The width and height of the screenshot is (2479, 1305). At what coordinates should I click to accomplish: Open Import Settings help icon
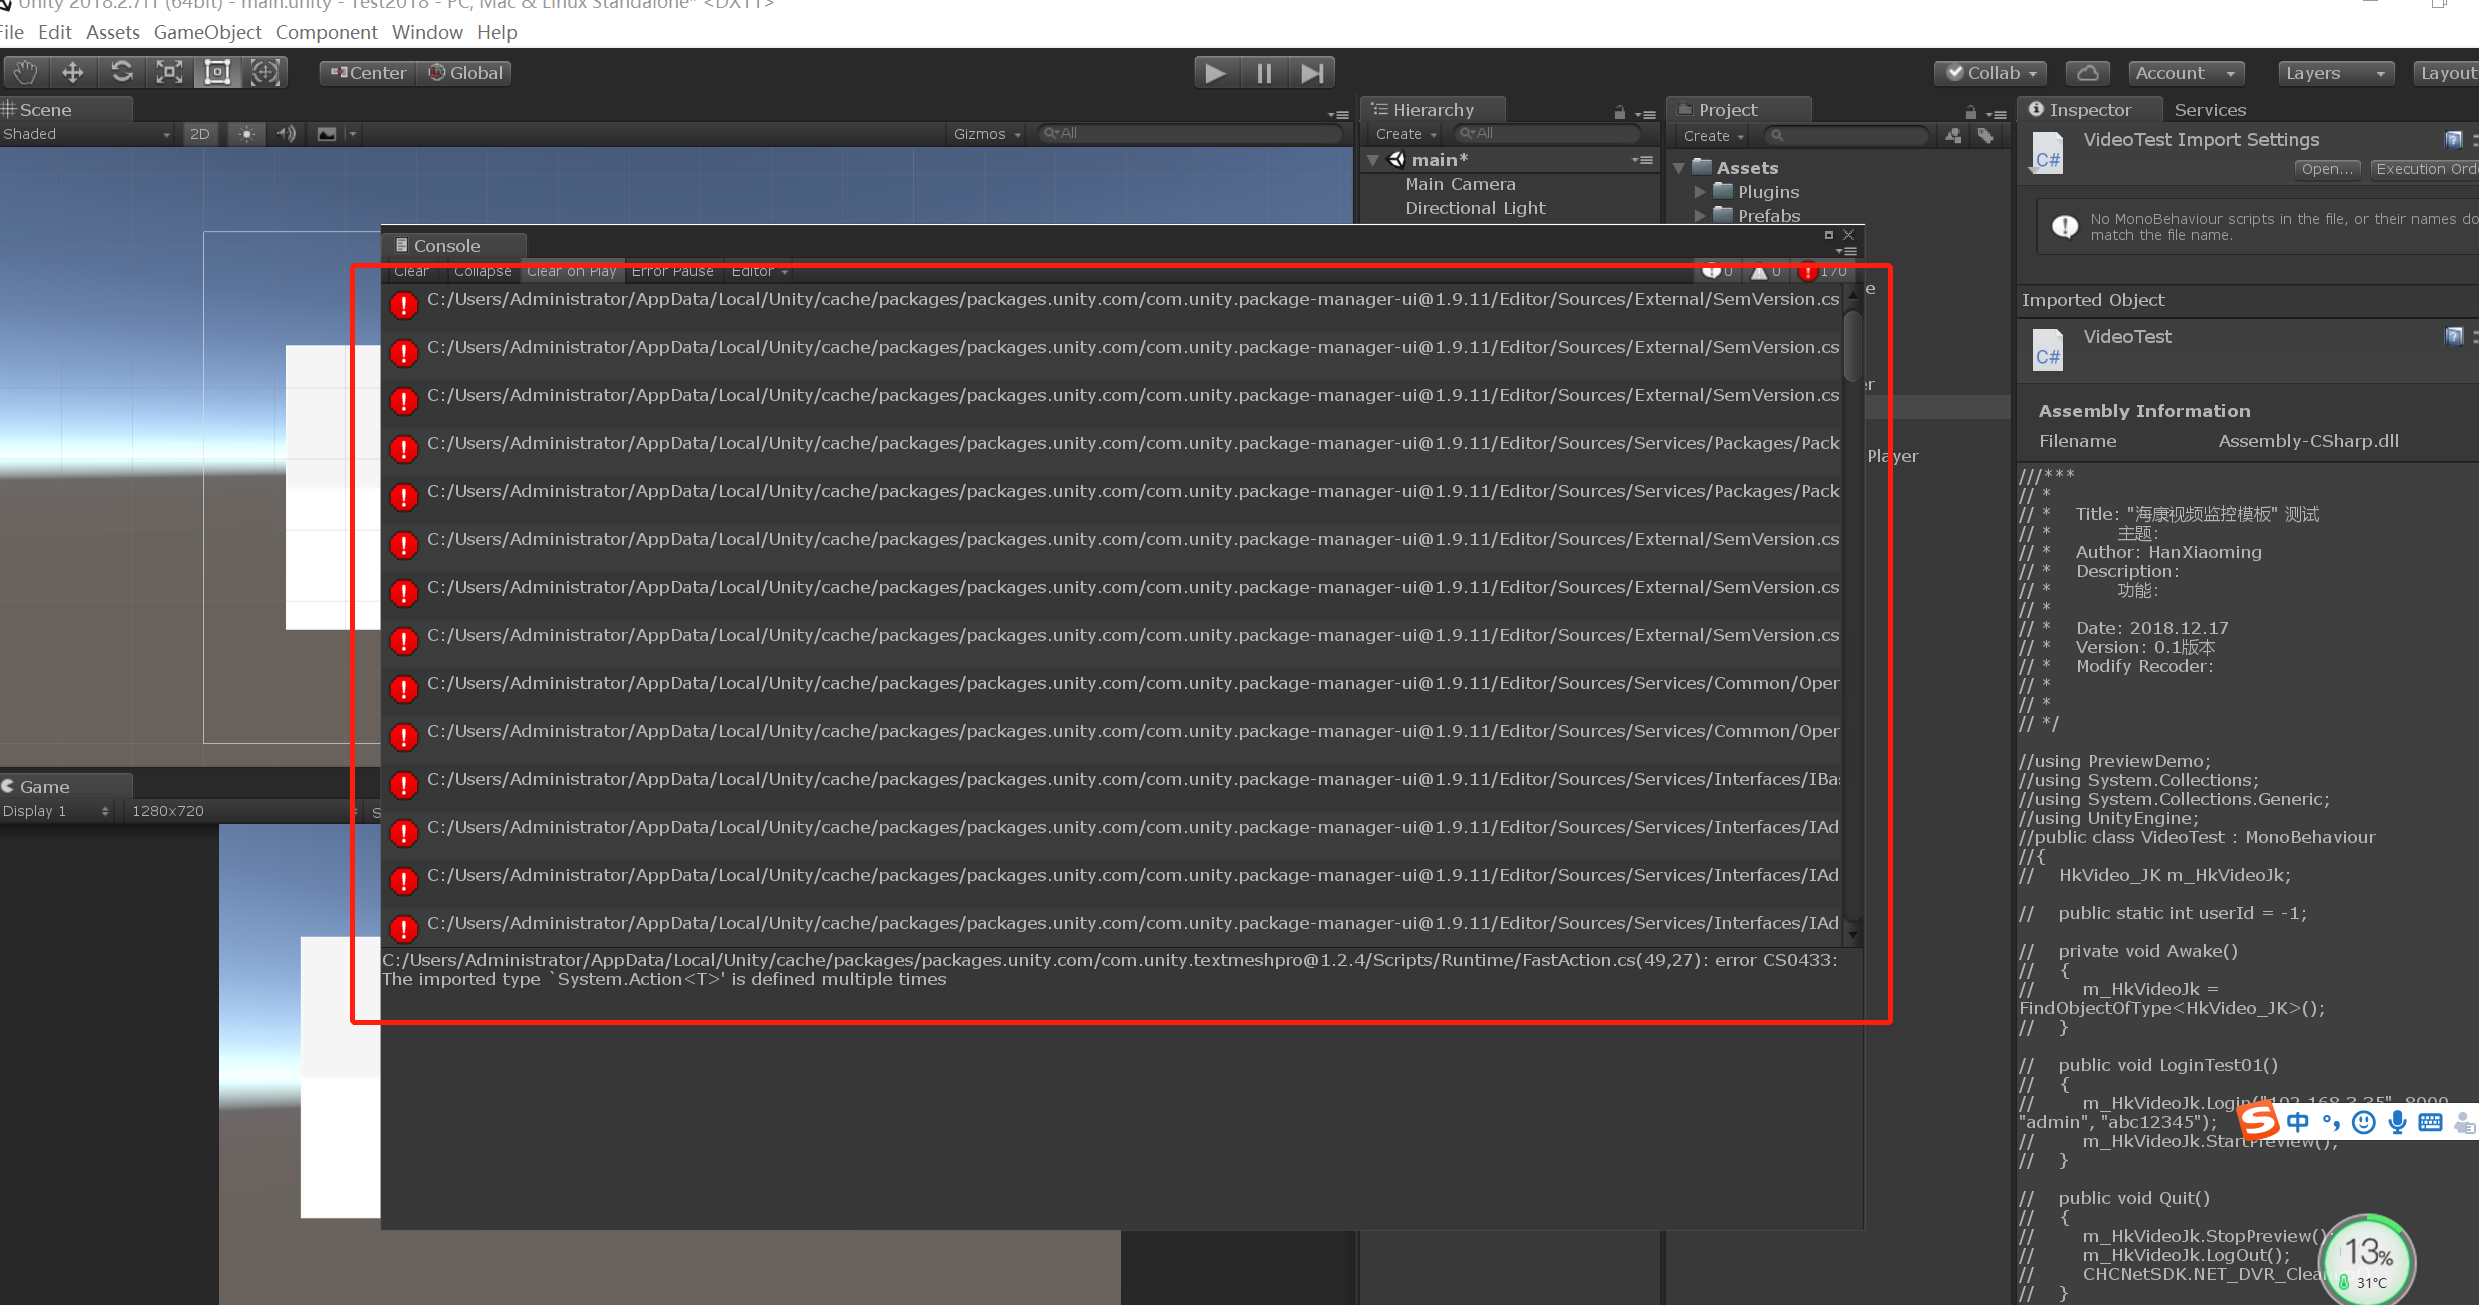click(2453, 139)
